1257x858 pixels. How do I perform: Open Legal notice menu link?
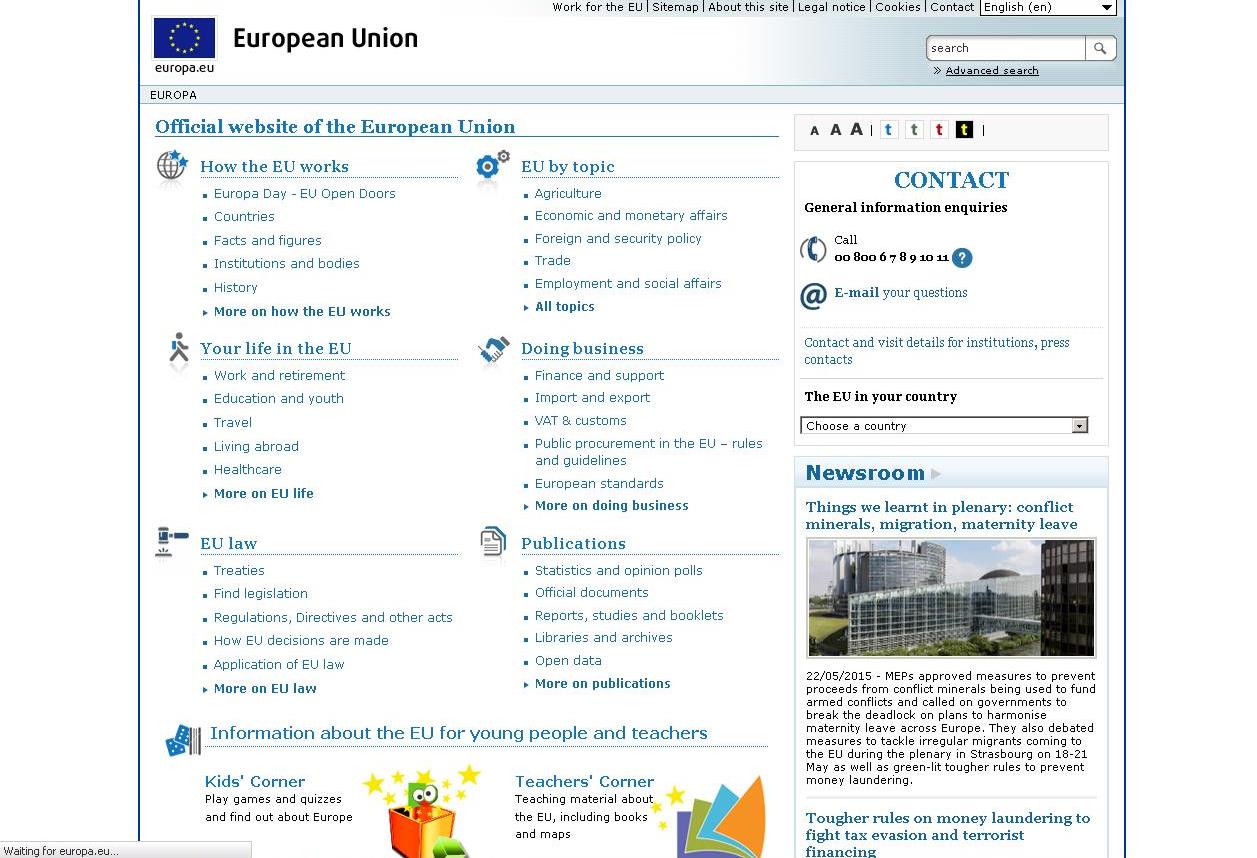click(831, 7)
